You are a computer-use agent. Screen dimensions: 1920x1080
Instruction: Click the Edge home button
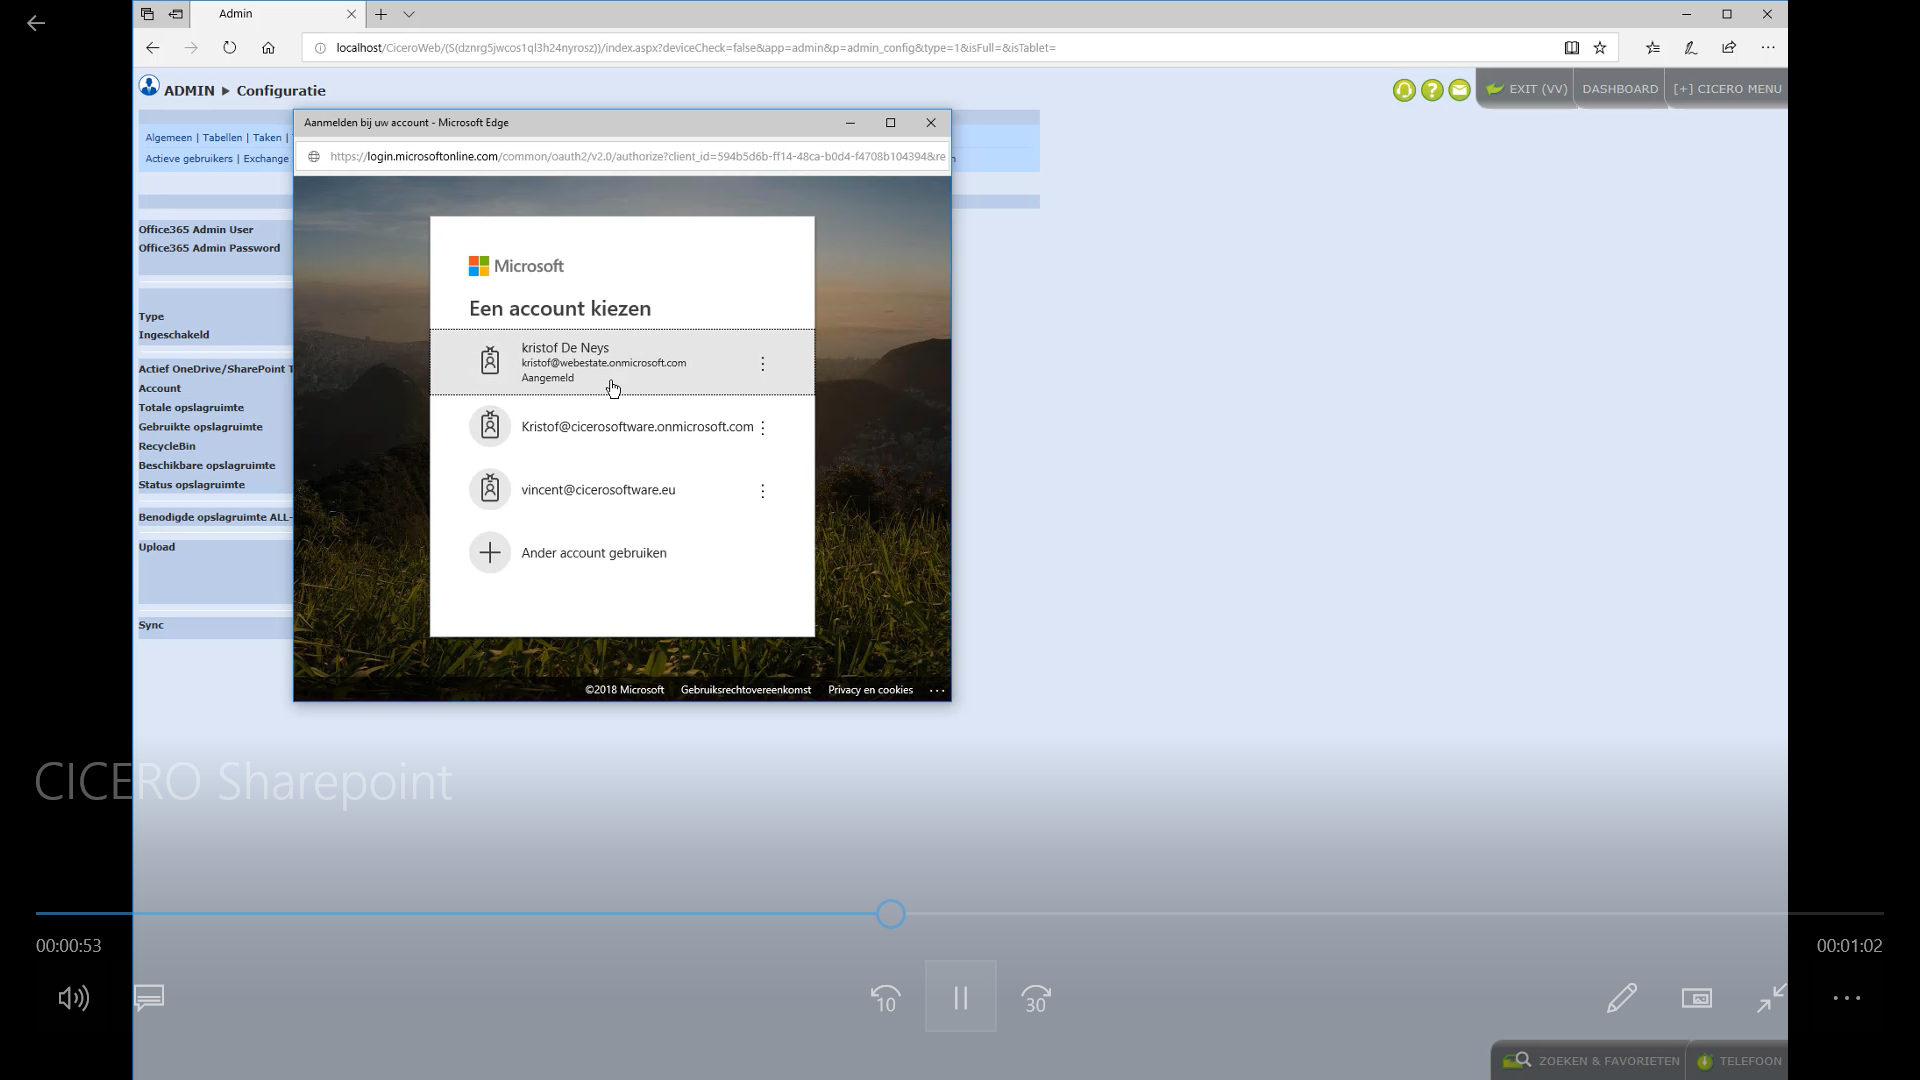[268, 47]
